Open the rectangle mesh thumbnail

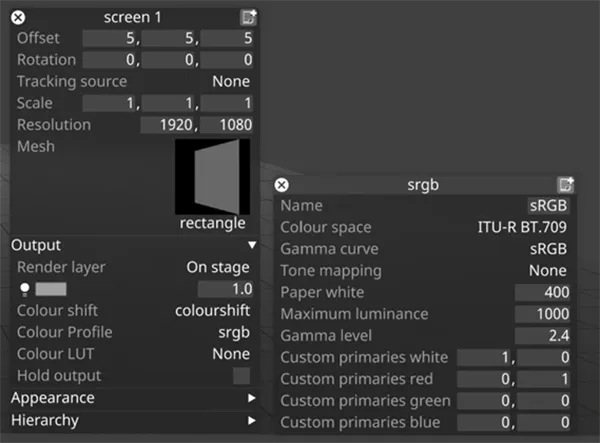point(213,177)
